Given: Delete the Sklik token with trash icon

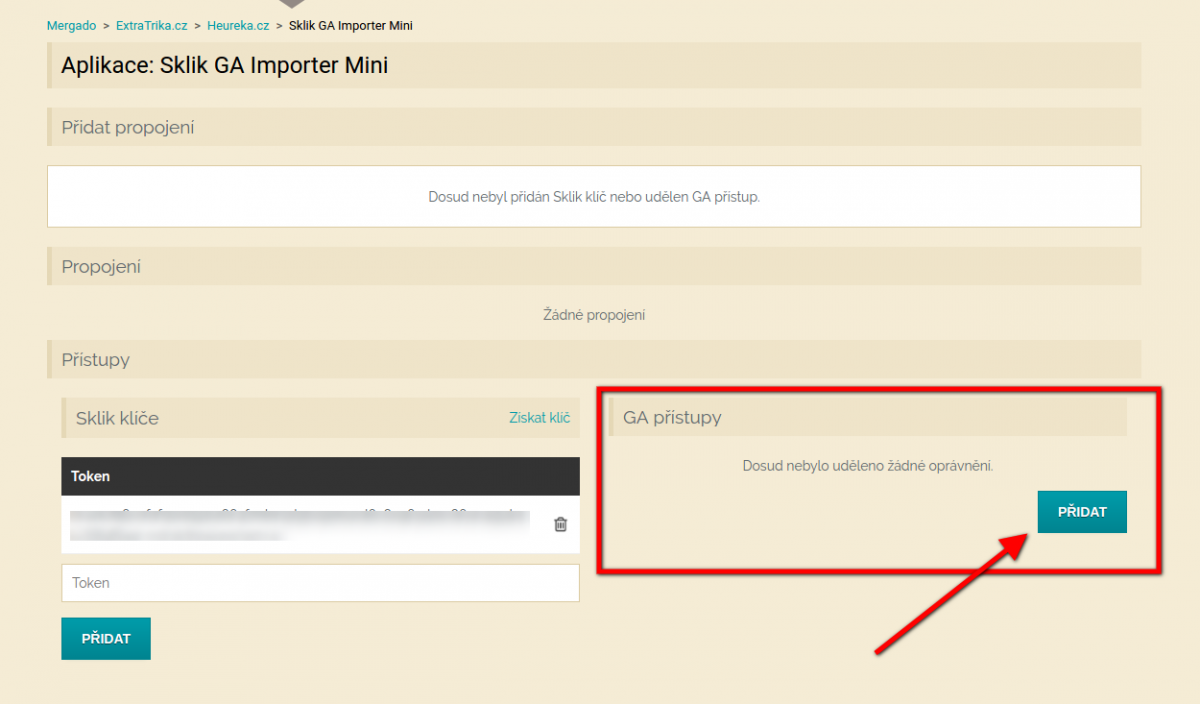Looking at the screenshot, I should [x=560, y=524].
